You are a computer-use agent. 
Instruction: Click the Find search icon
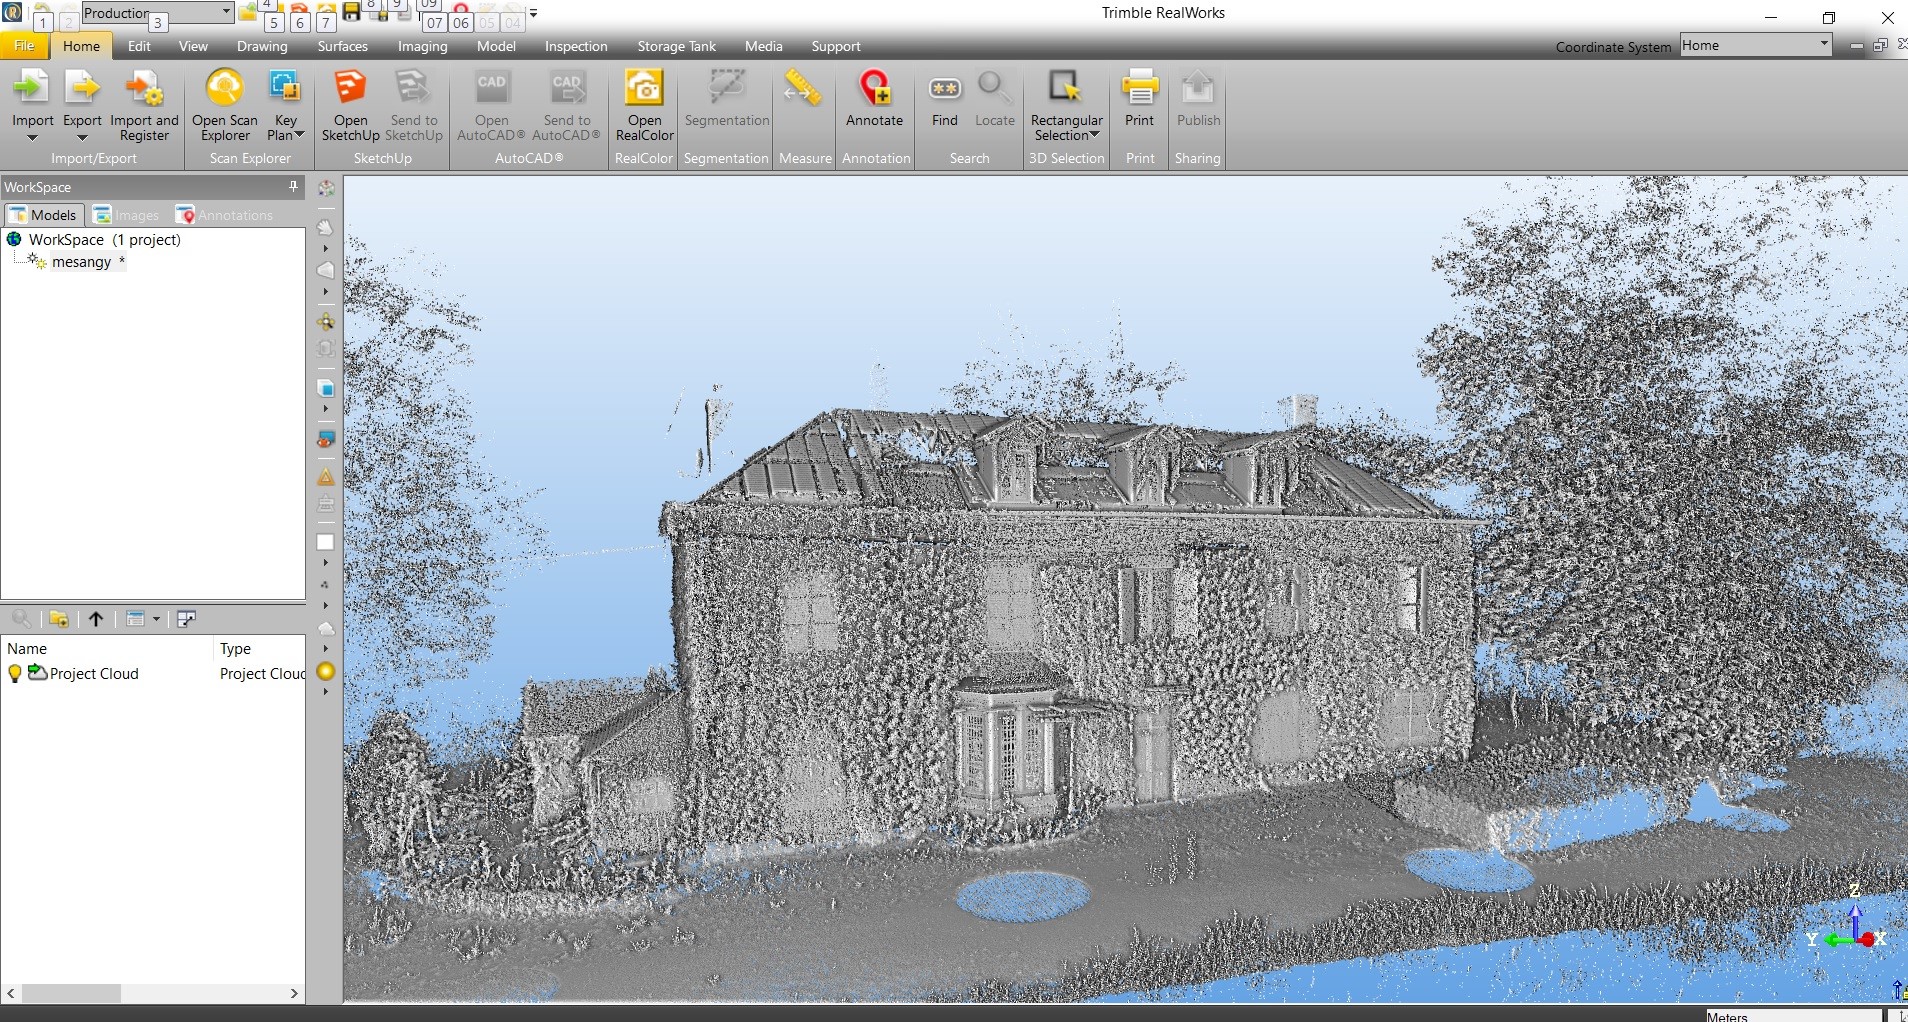click(944, 91)
